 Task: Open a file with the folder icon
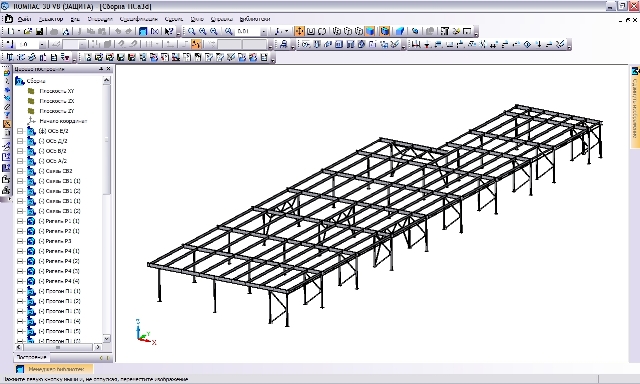(28, 31)
